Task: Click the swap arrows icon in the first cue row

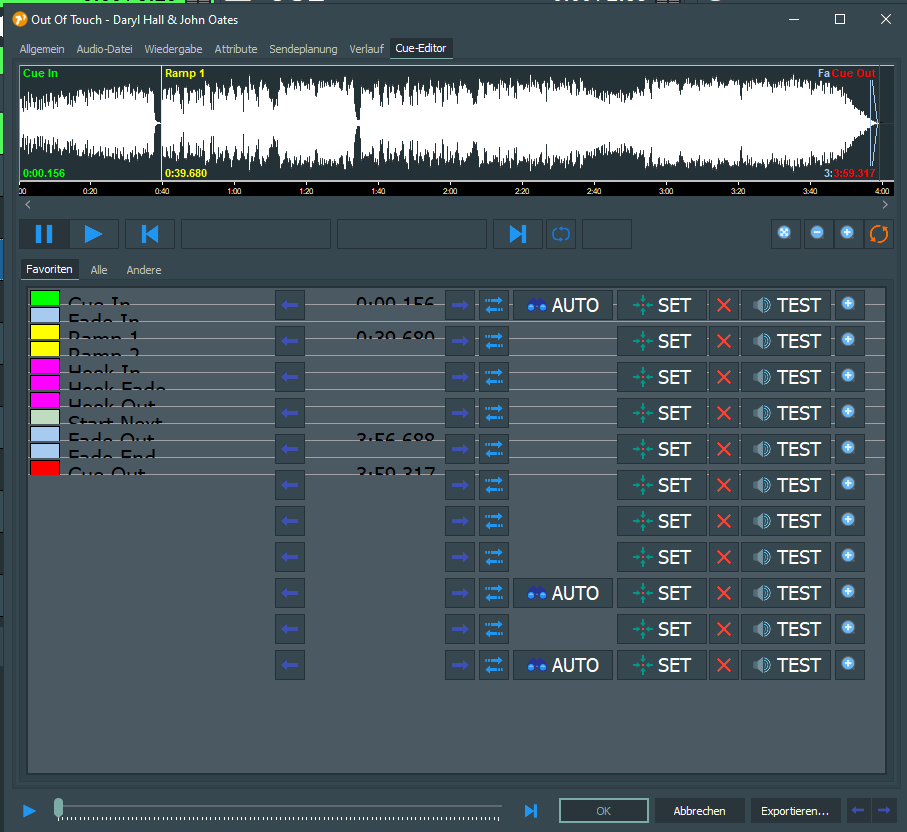Action: point(494,306)
